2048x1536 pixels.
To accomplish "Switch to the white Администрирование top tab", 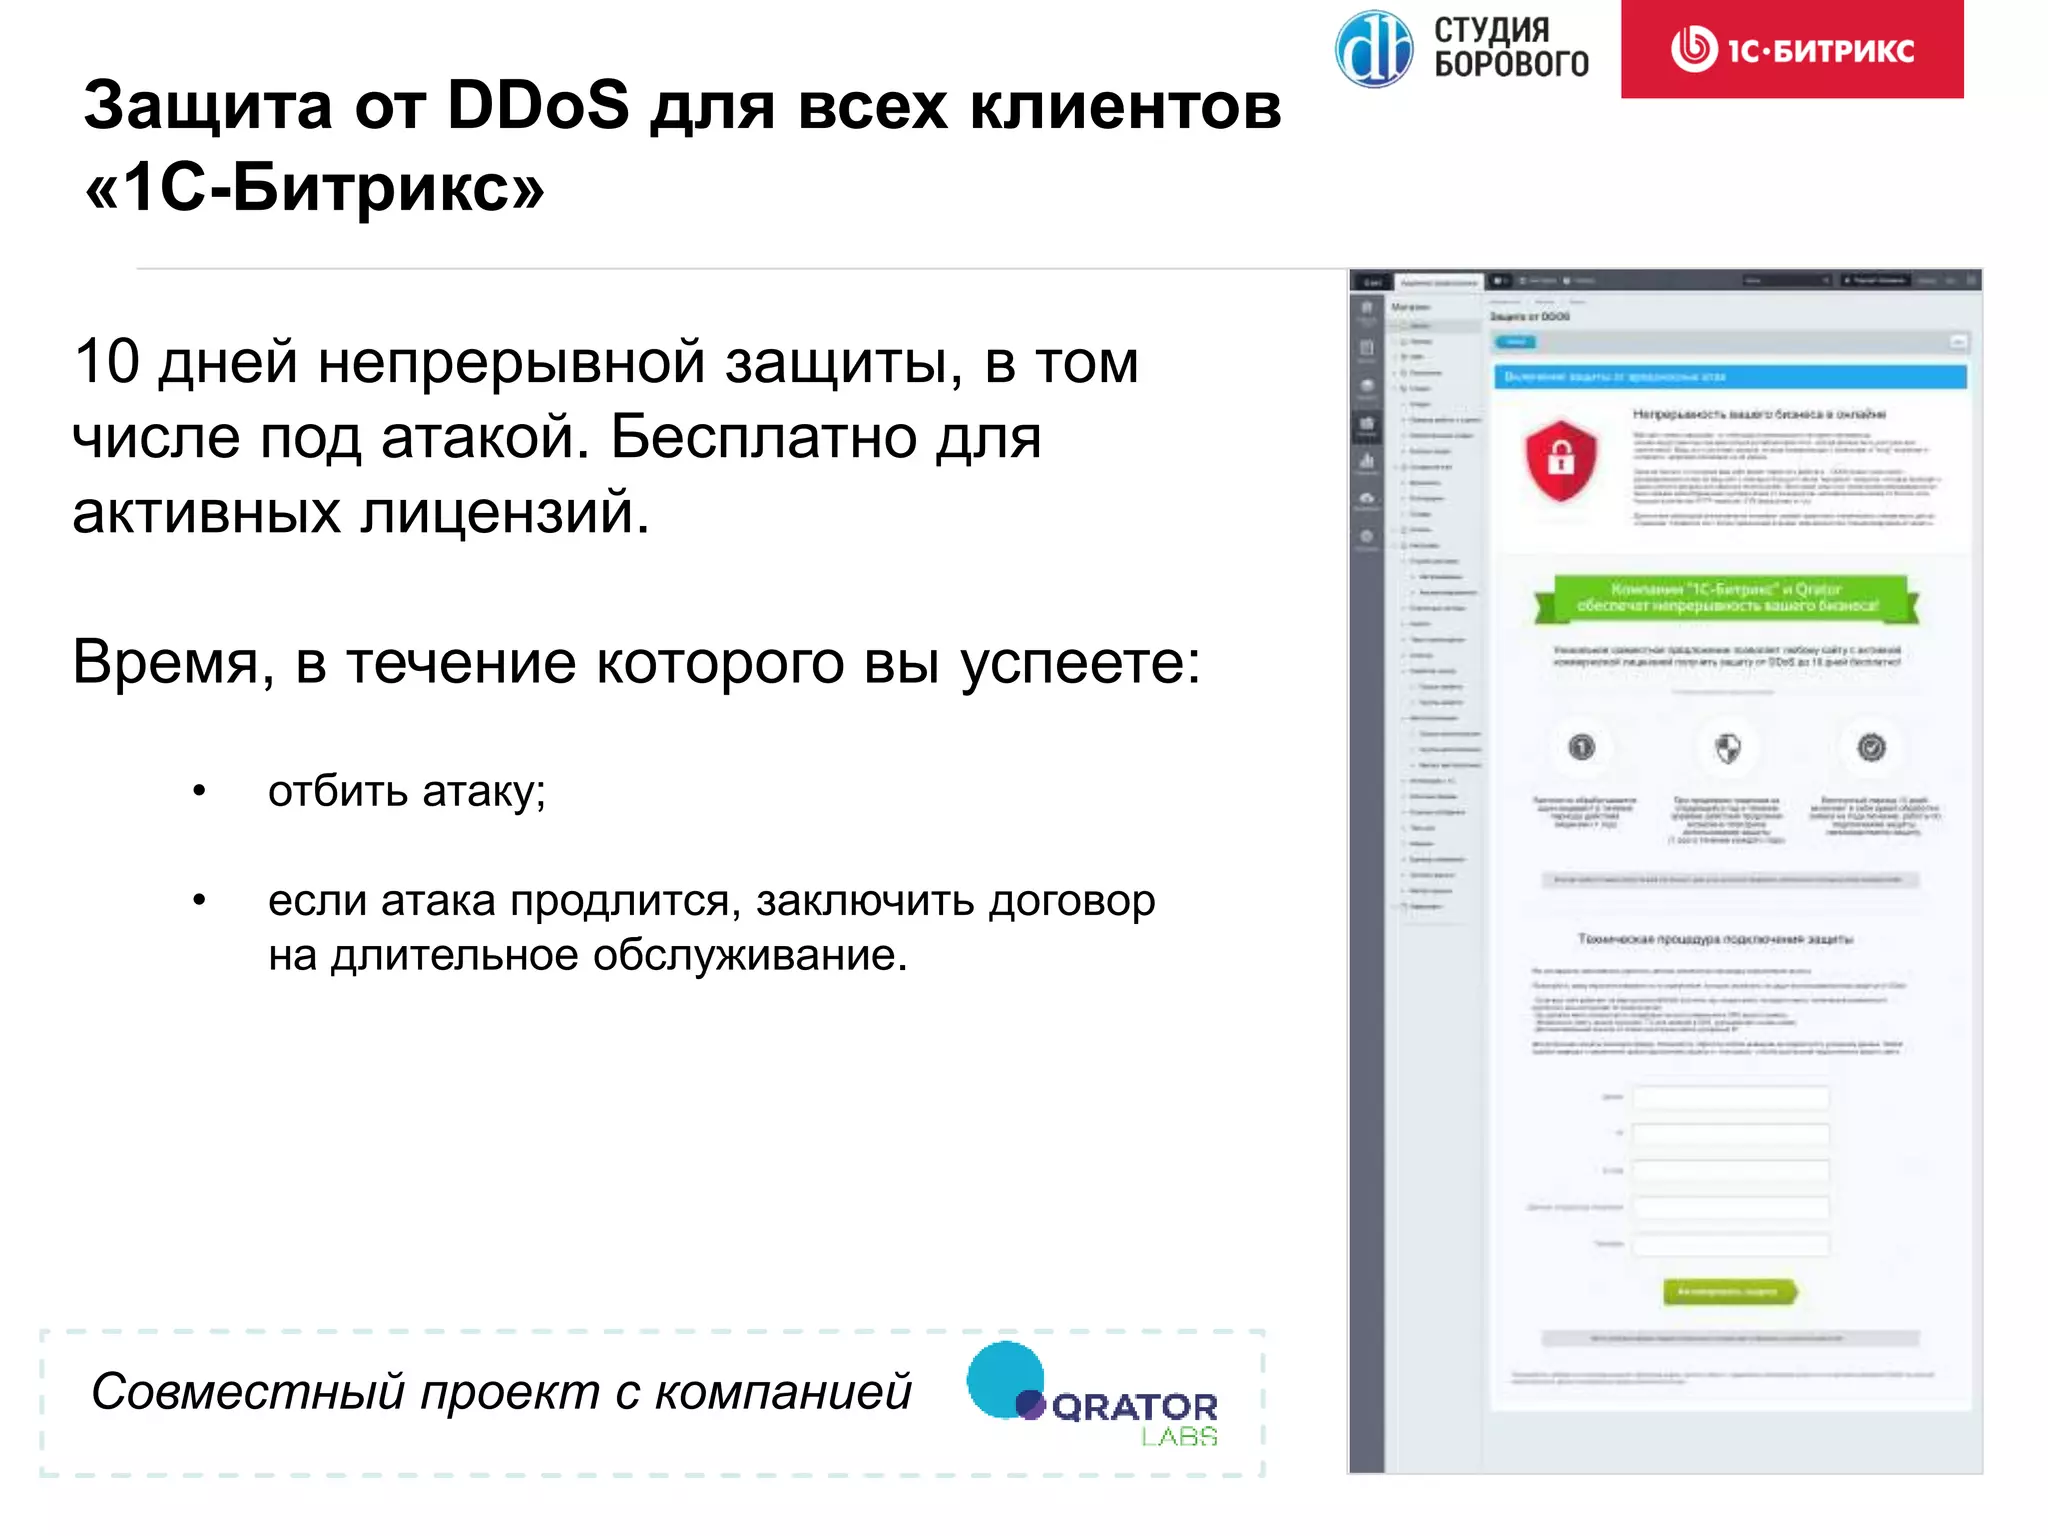I will coord(1438,283).
